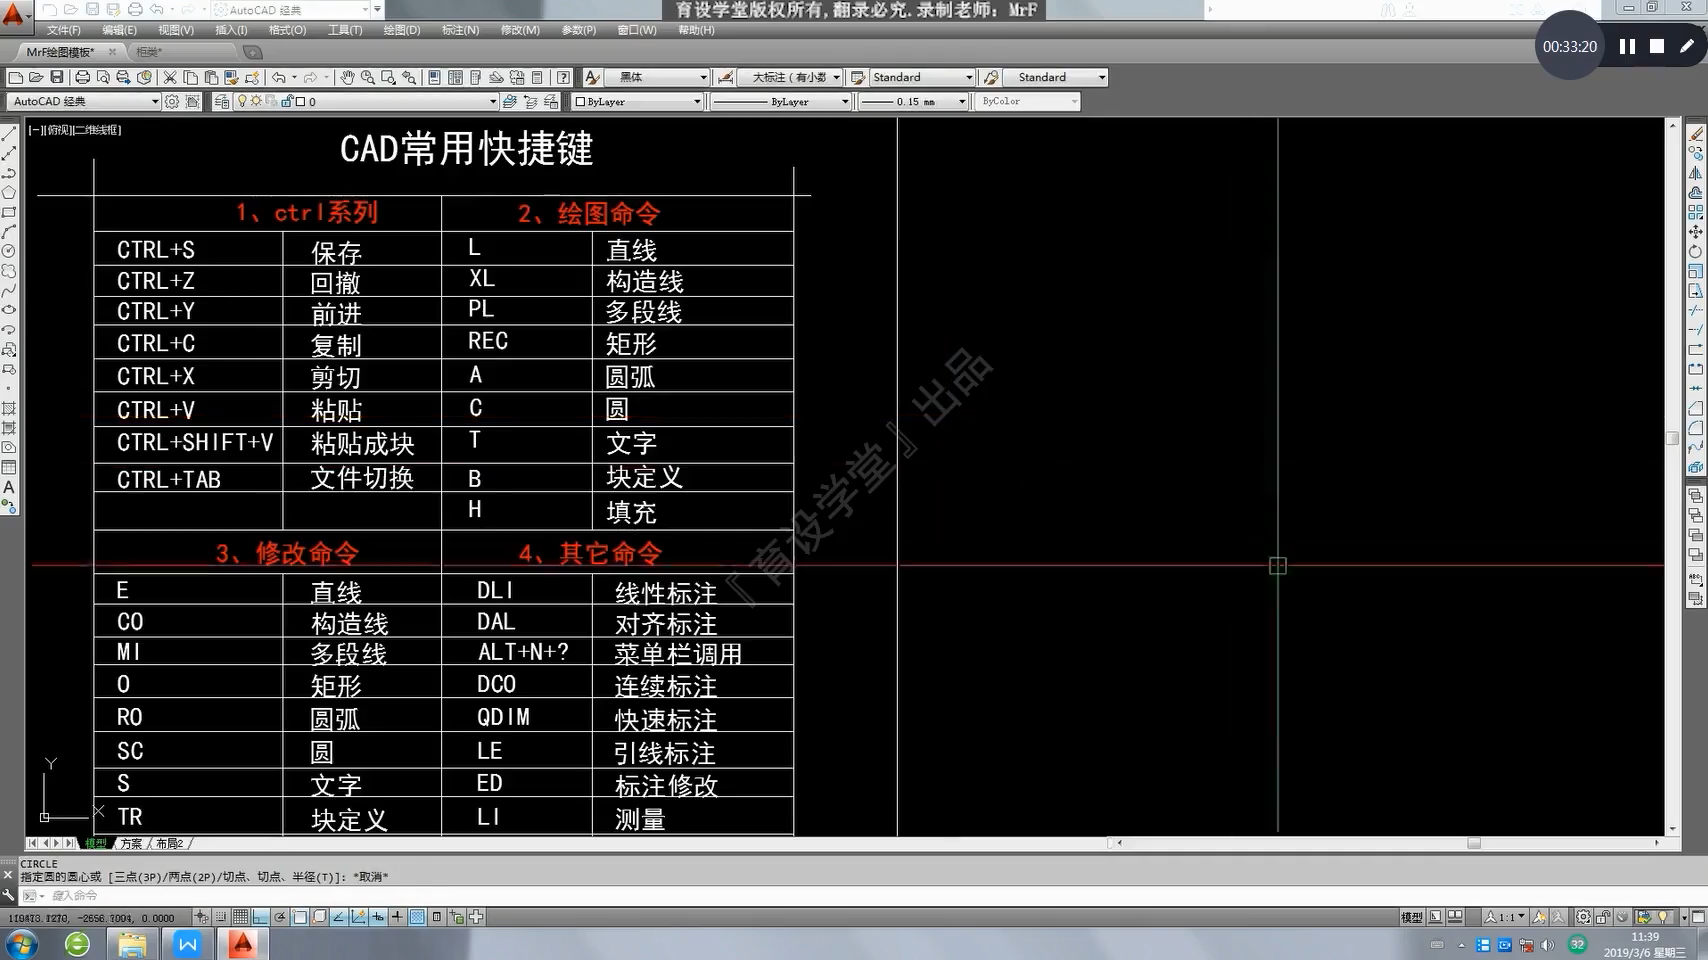Select the Erase tool in modify toolbar
1708x960 pixels.
[1696, 134]
